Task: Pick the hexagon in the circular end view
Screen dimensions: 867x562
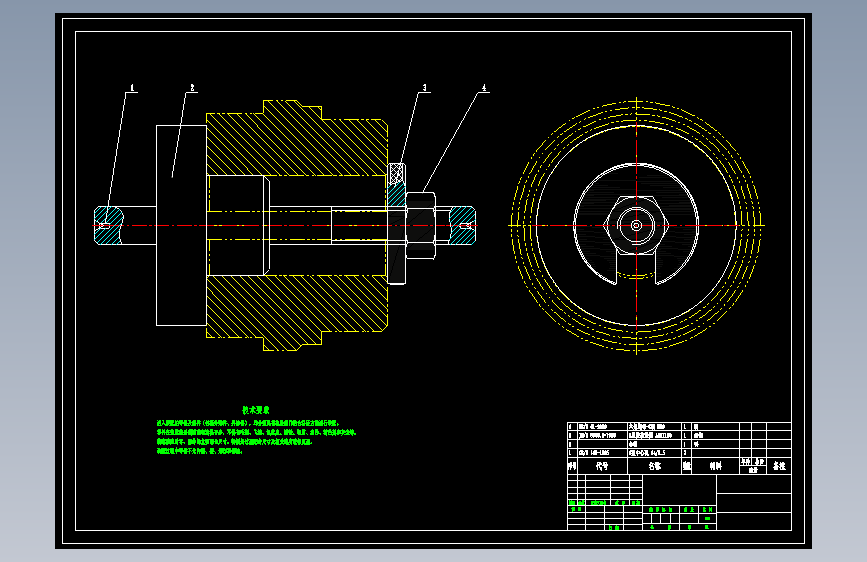Action: pos(636,225)
